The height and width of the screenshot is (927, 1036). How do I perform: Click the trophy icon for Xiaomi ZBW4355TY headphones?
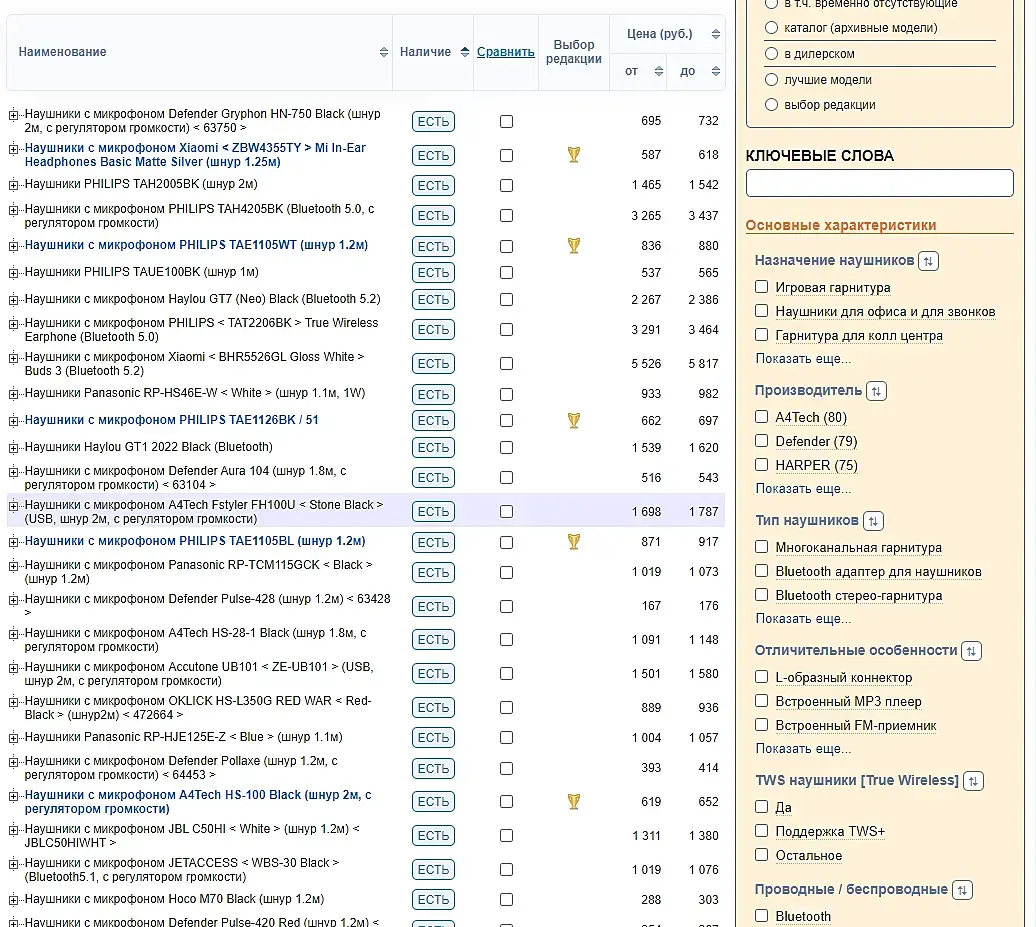pyautogui.click(x=574, y=155)
